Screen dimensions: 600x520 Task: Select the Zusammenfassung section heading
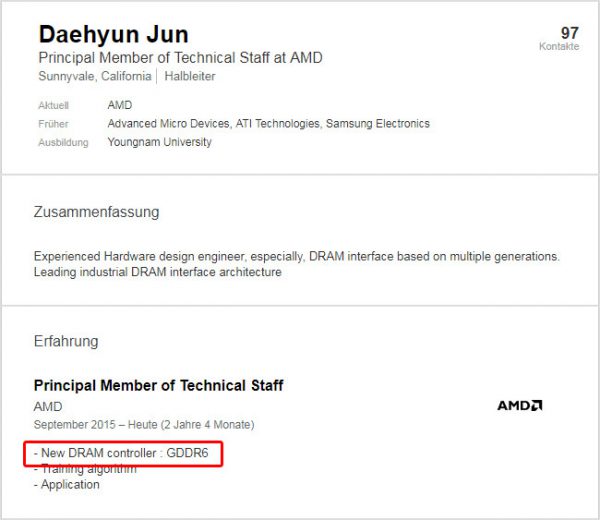96,212
